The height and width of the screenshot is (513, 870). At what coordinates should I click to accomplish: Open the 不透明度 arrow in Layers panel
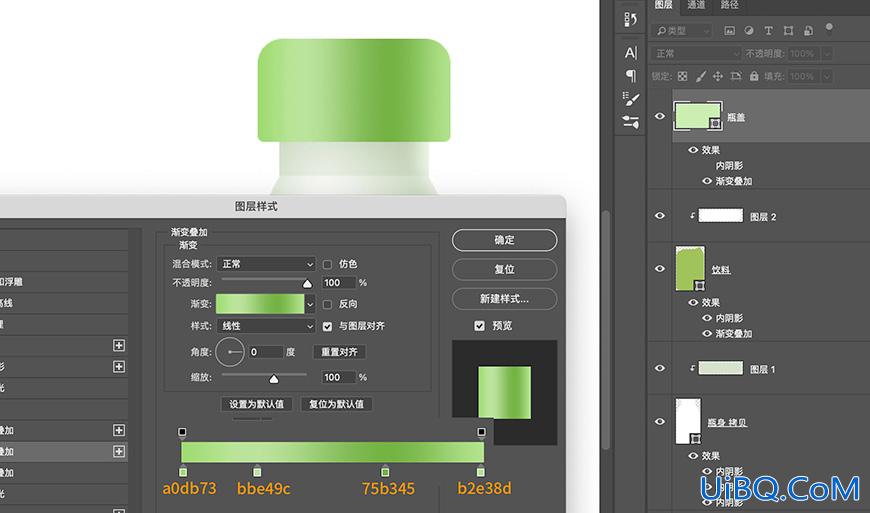coord(827,53)
